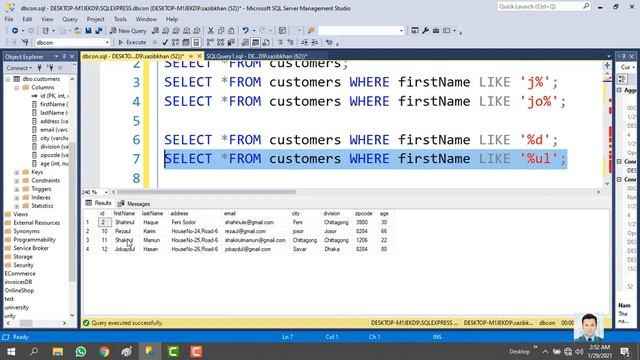Click the wrench Properties icon in toolbar
This screenshot has height=360, width=640.
pyautogui.click(x=425, y=31)
